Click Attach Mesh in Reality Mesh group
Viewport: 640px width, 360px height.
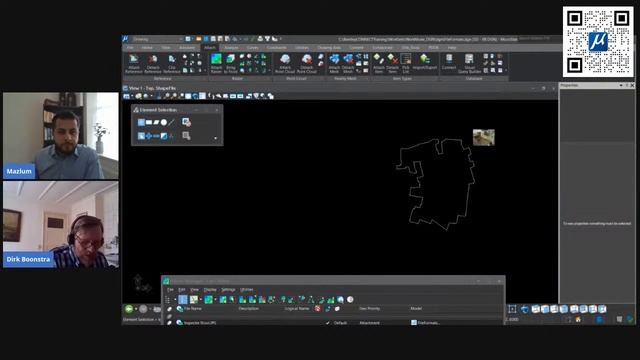(334, 64)
